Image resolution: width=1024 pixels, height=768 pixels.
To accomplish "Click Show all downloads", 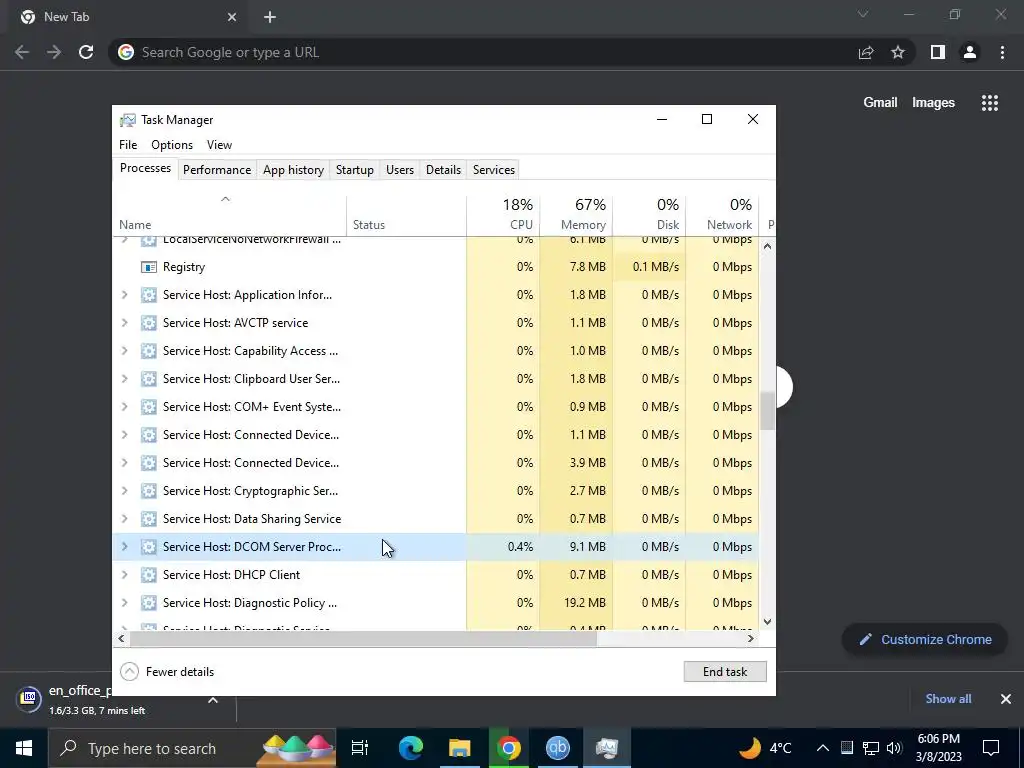I will click(x=948, y=699).
